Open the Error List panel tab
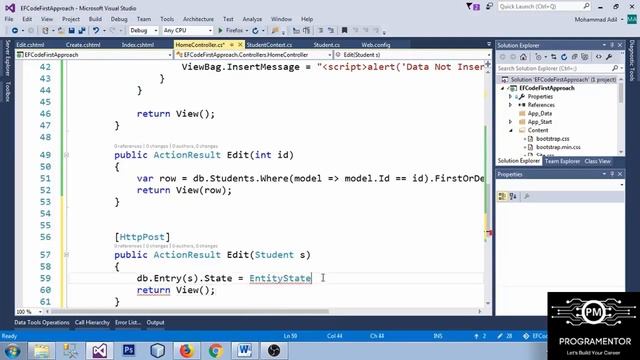The height and width of the screenshot is (360, 640). (x=127, y=322)
